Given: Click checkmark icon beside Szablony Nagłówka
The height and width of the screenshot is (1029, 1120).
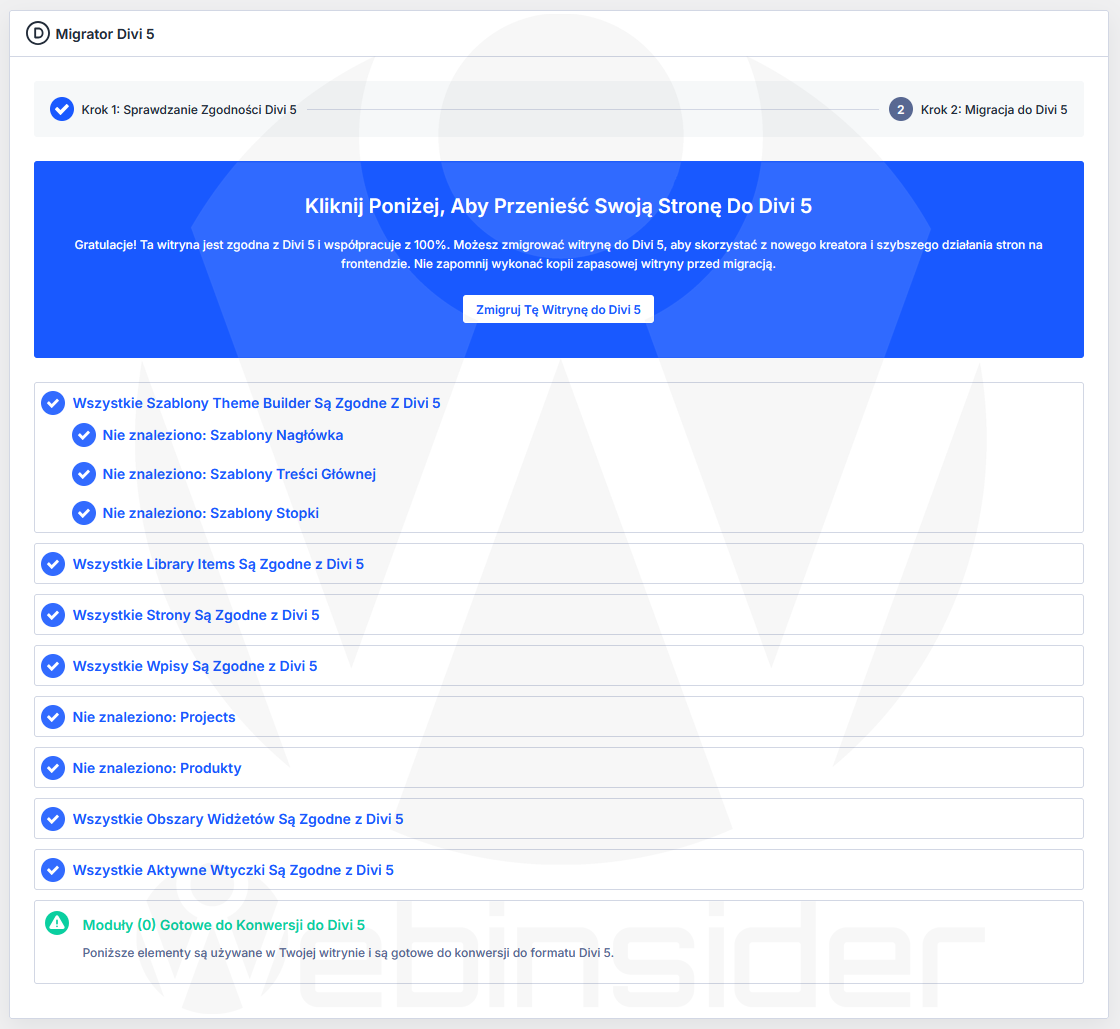Looking at the screenshot, I should [84, 435].
